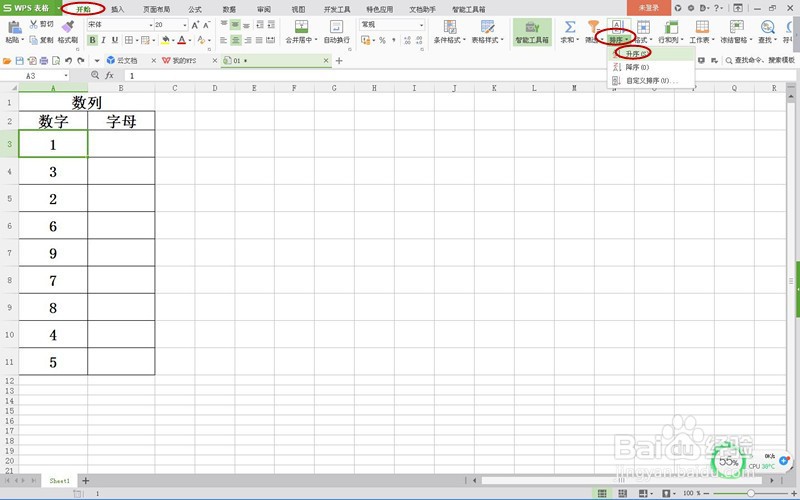Open the borders dropdown arrow
Image resolution: width=800 pixels, height=500 pixels.
click(137, 40)
